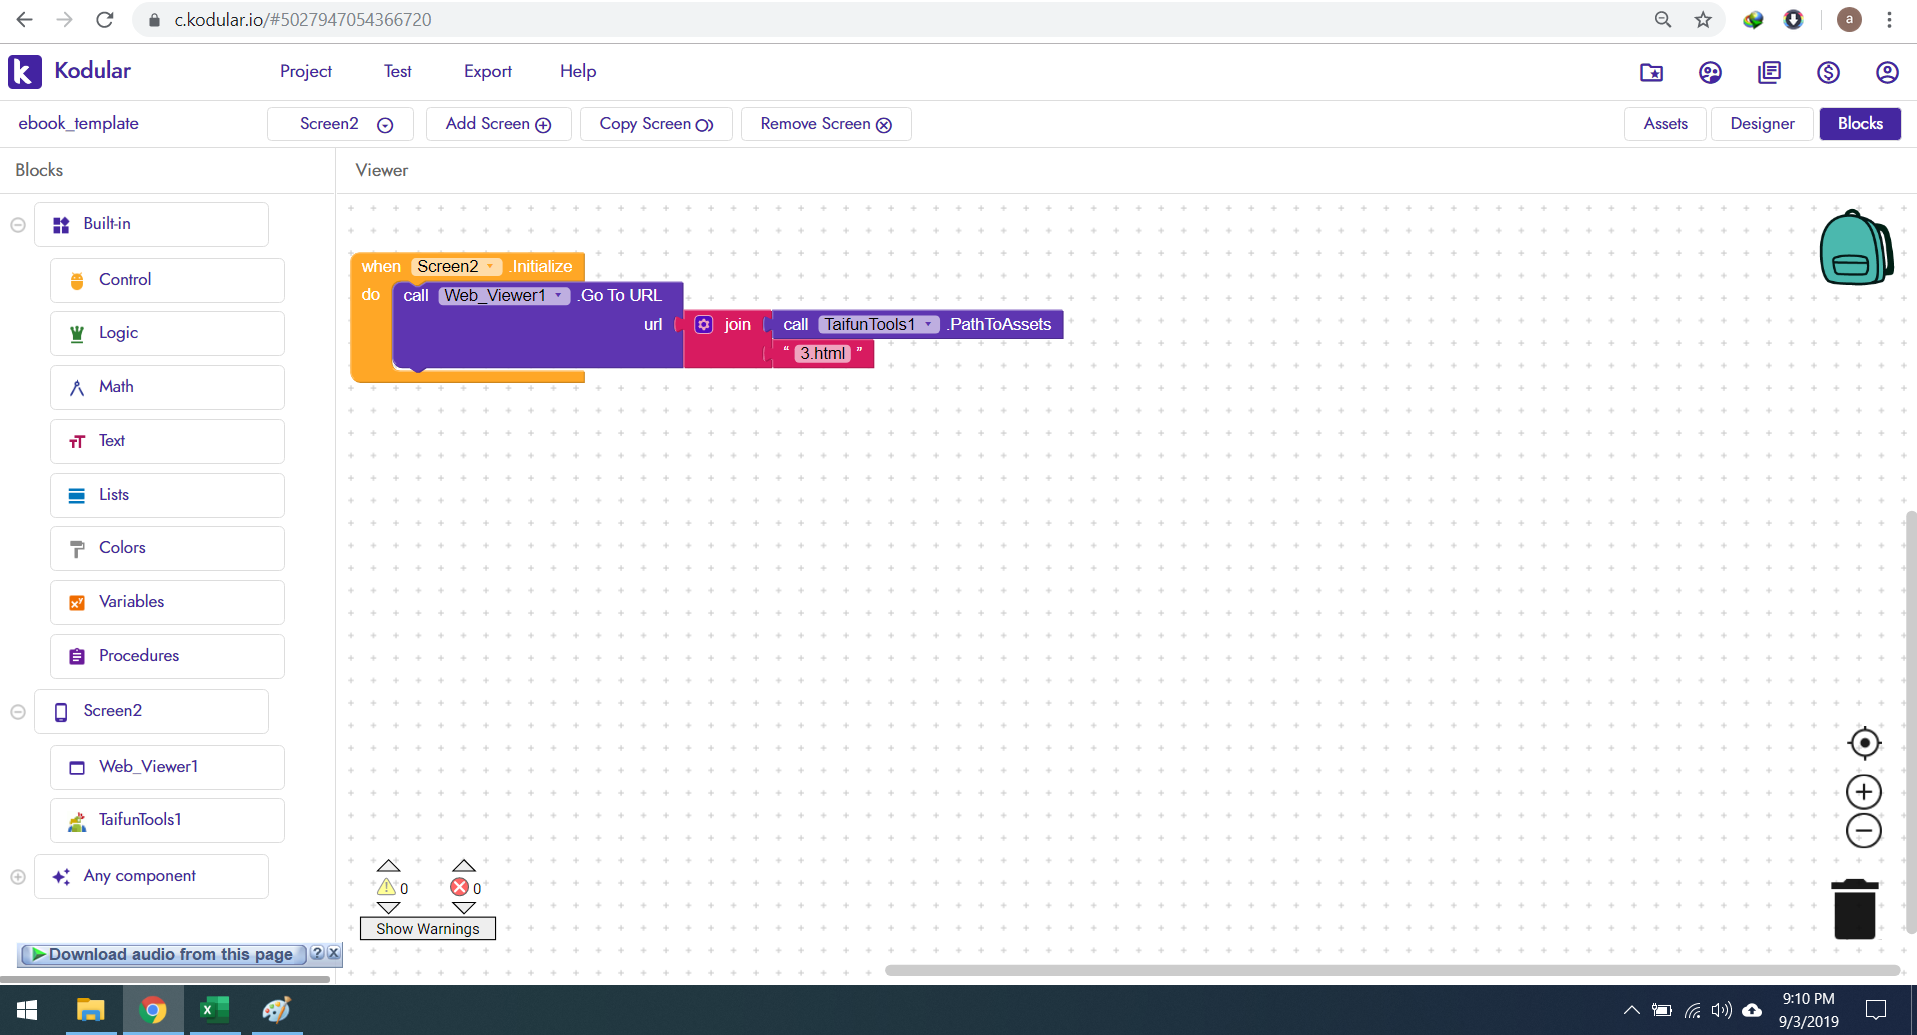This screenshot has height=1035, width=1917.
Task: Expand the error count indicator arrow
Action: click(463, 866)
